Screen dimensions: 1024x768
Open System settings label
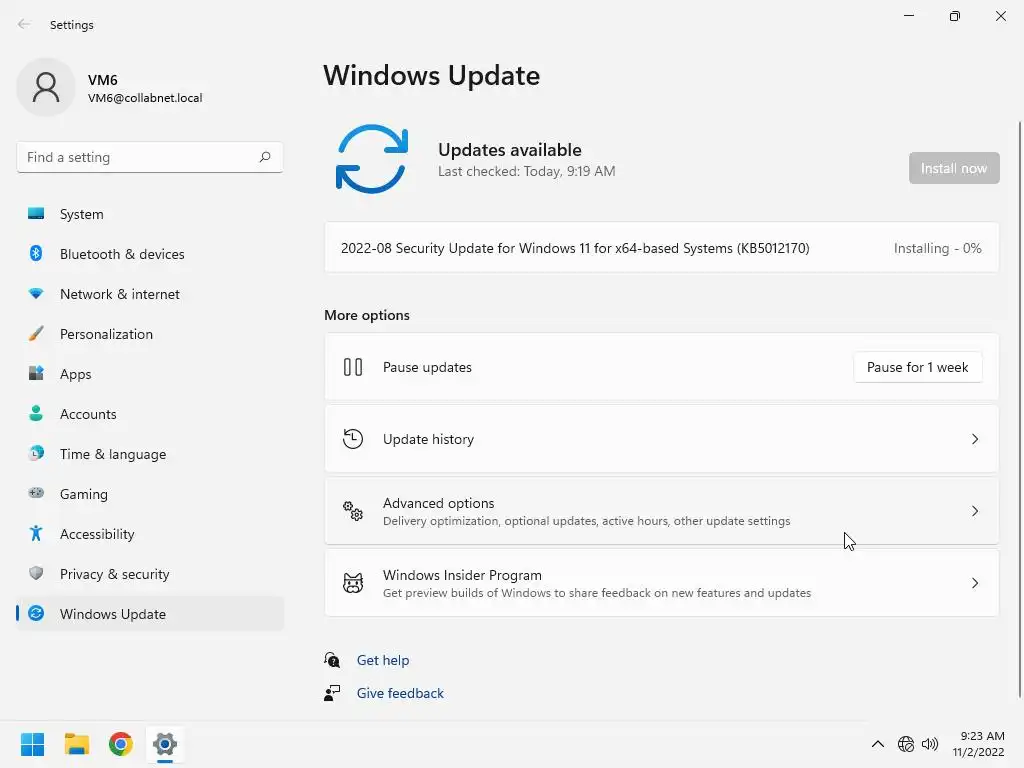(x=82, y=214)
